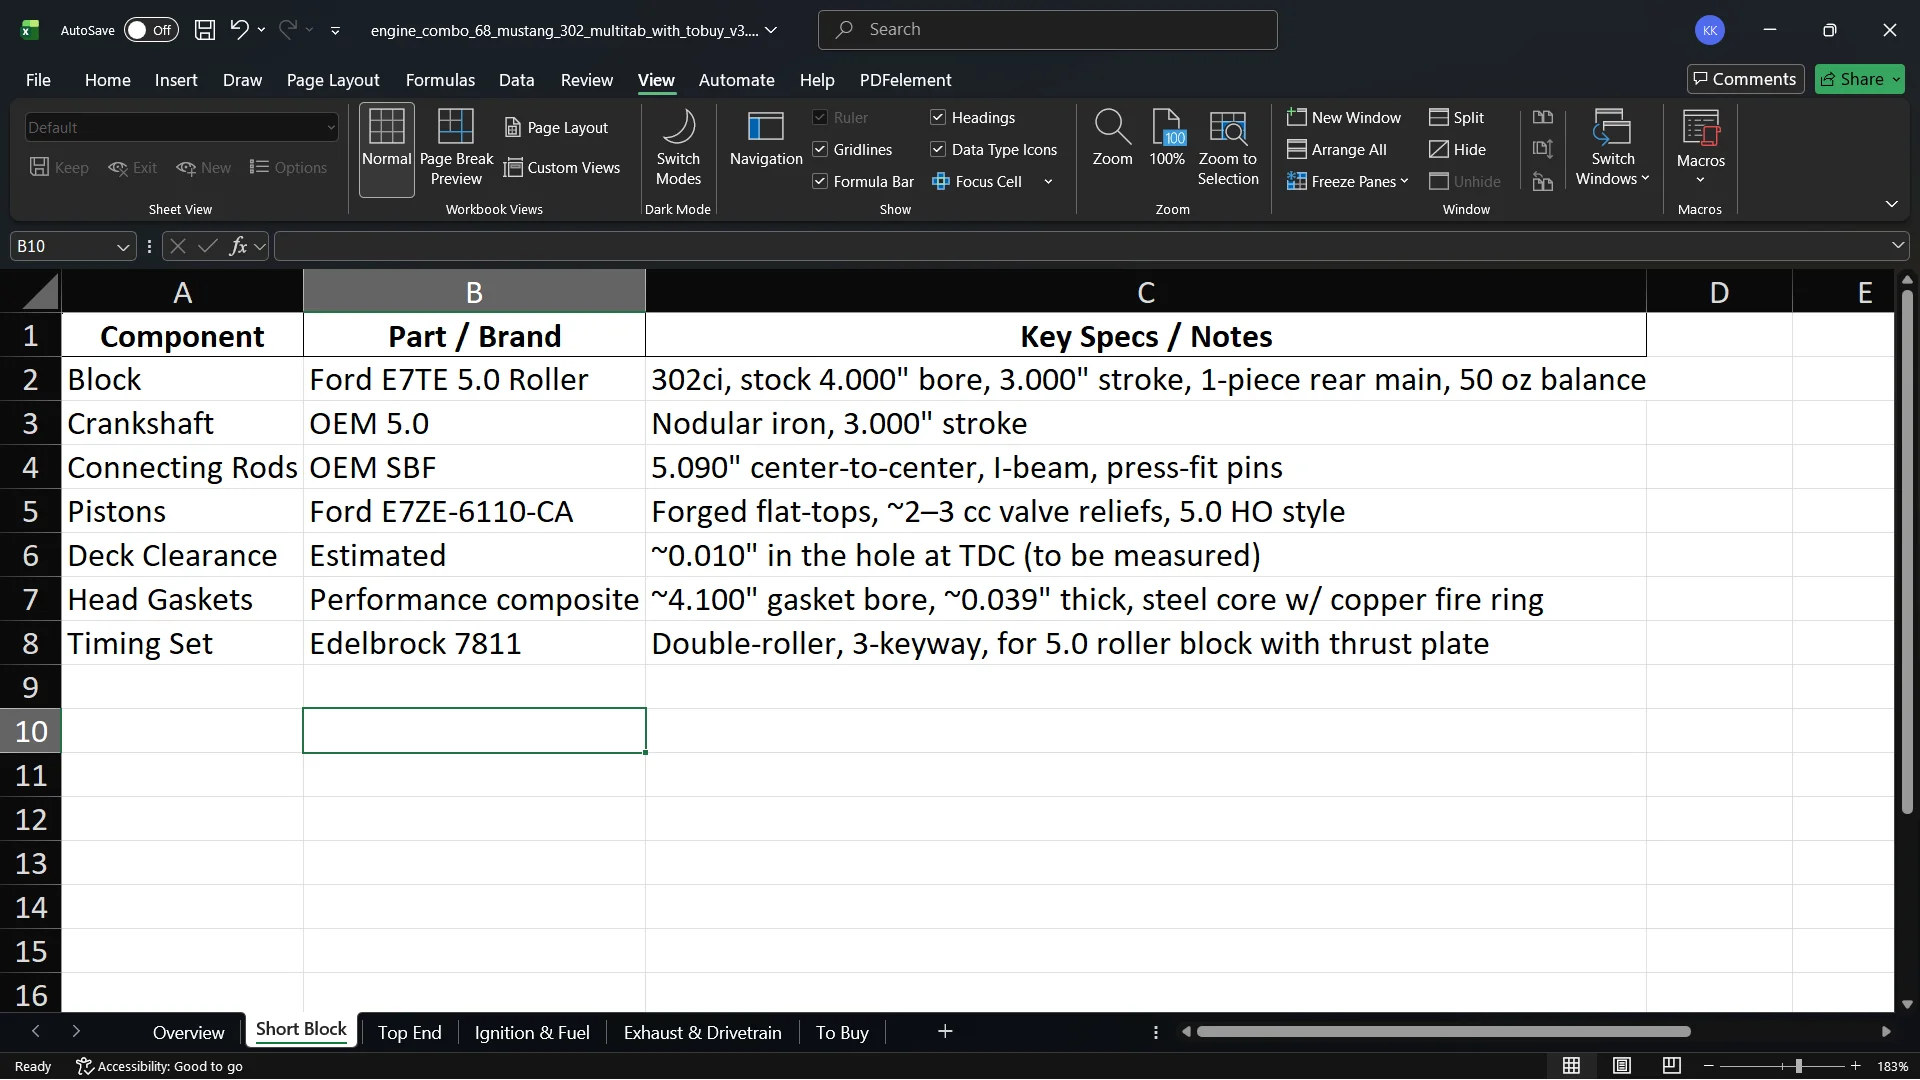Select cell with Edelbrock 7811

(x=474, y=643)
